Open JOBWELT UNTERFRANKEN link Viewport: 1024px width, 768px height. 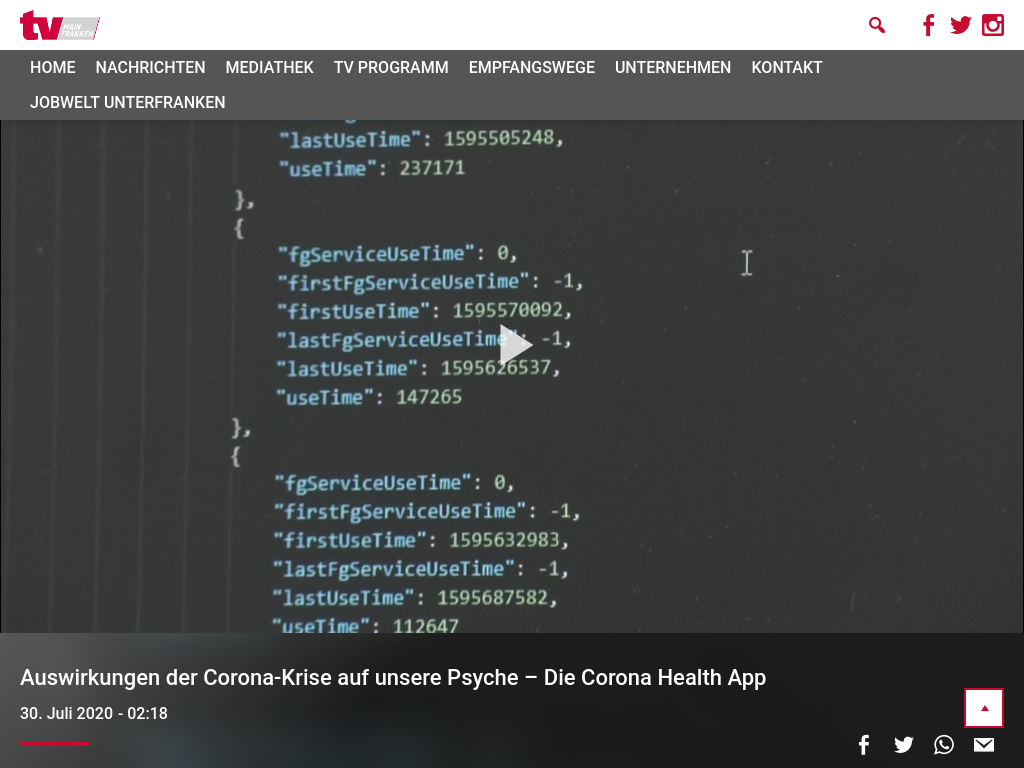tap(127, 103)
